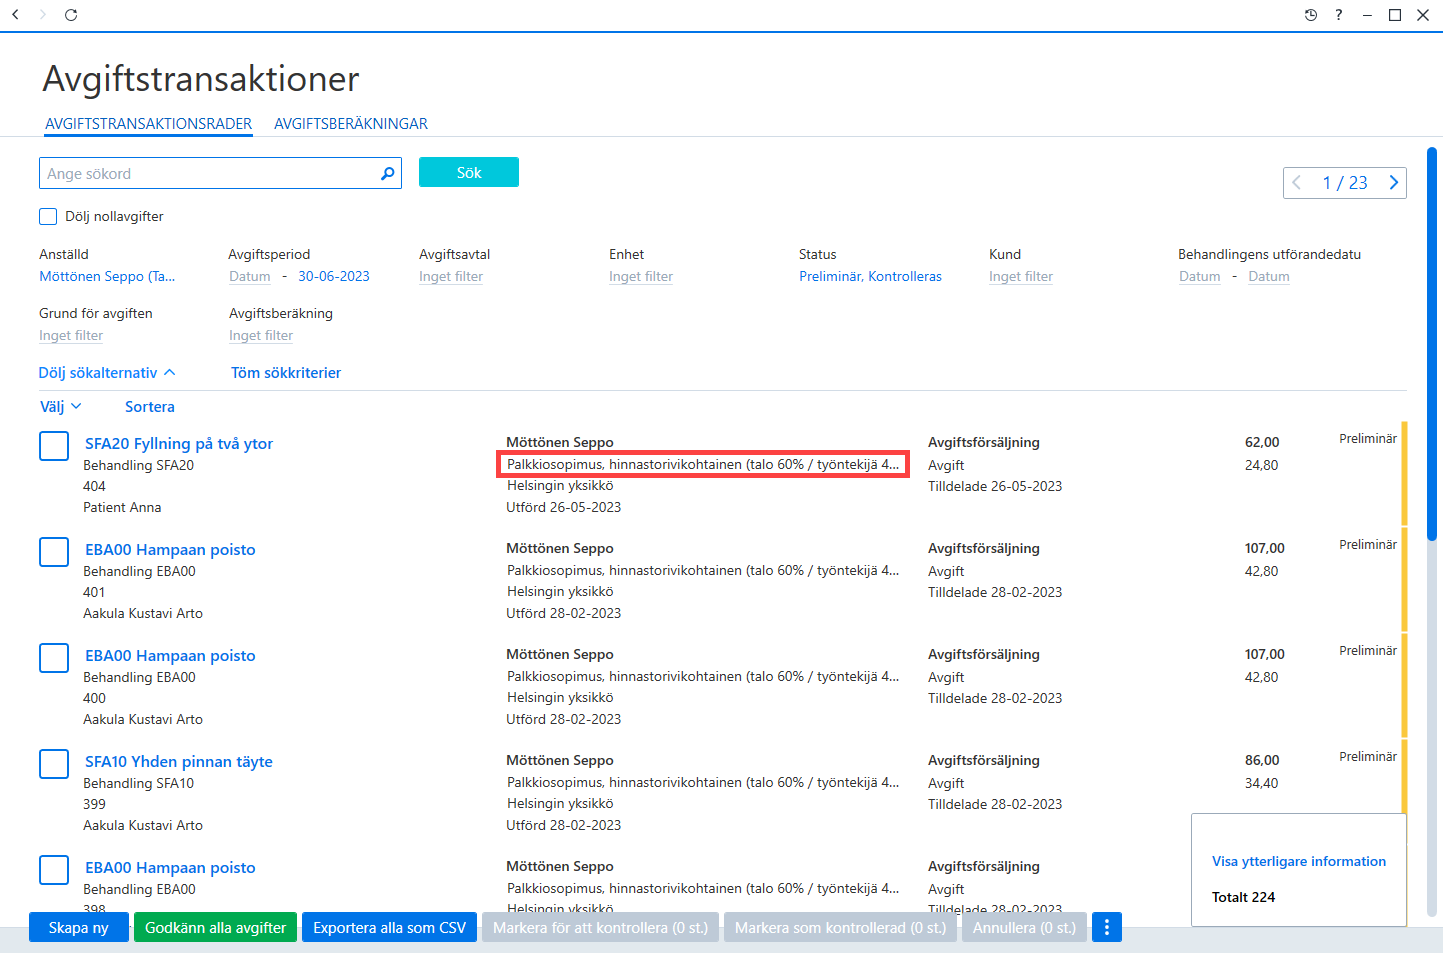Click the page indicator 1 / 23
Viewport: 1443px width, 953px height.
click(1345, 183)
